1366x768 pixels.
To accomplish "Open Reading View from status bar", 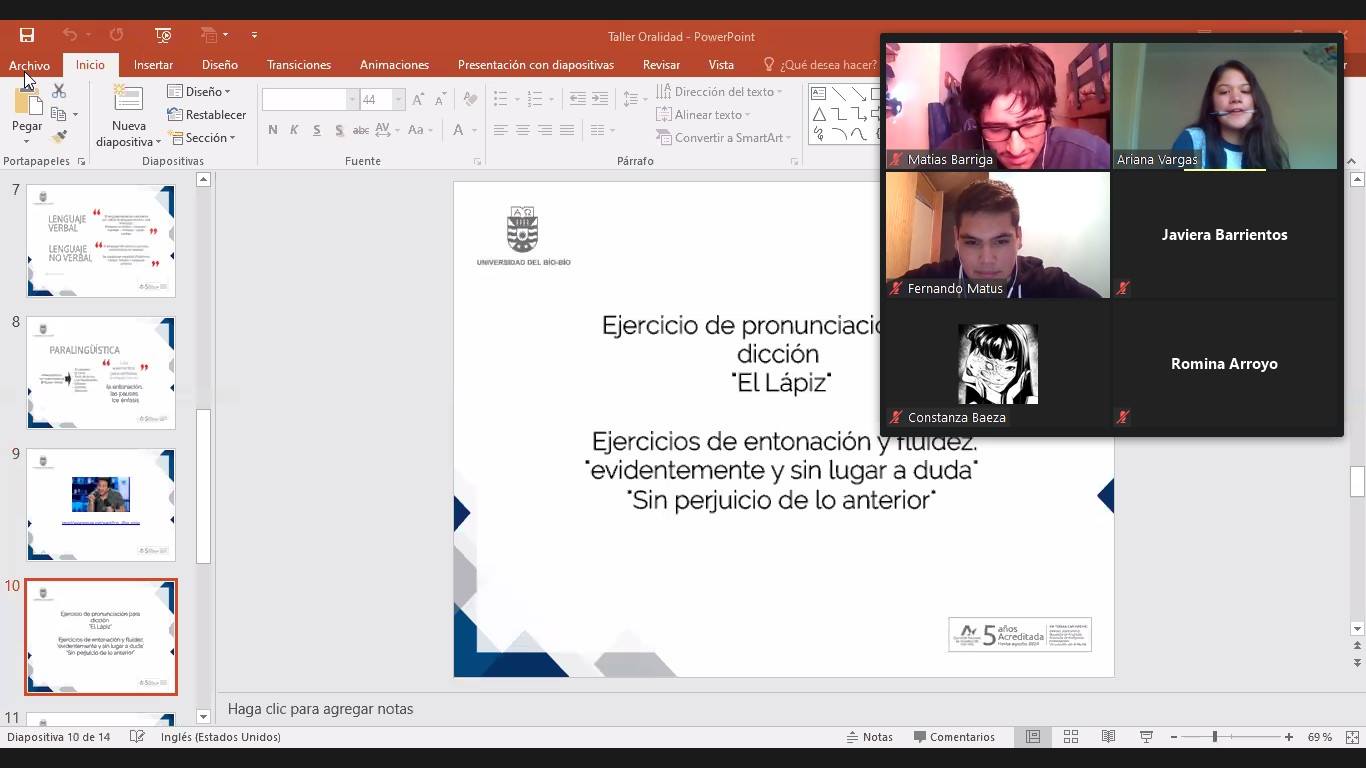I will (1108, 737).
